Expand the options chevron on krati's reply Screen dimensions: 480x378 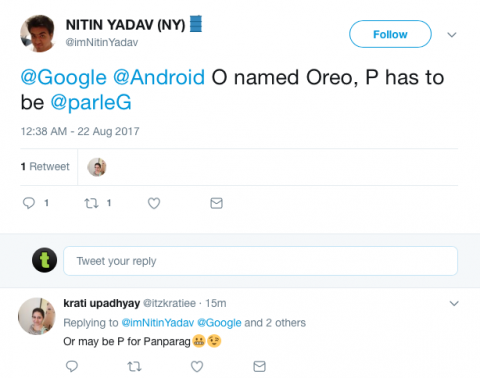[454, 303]
